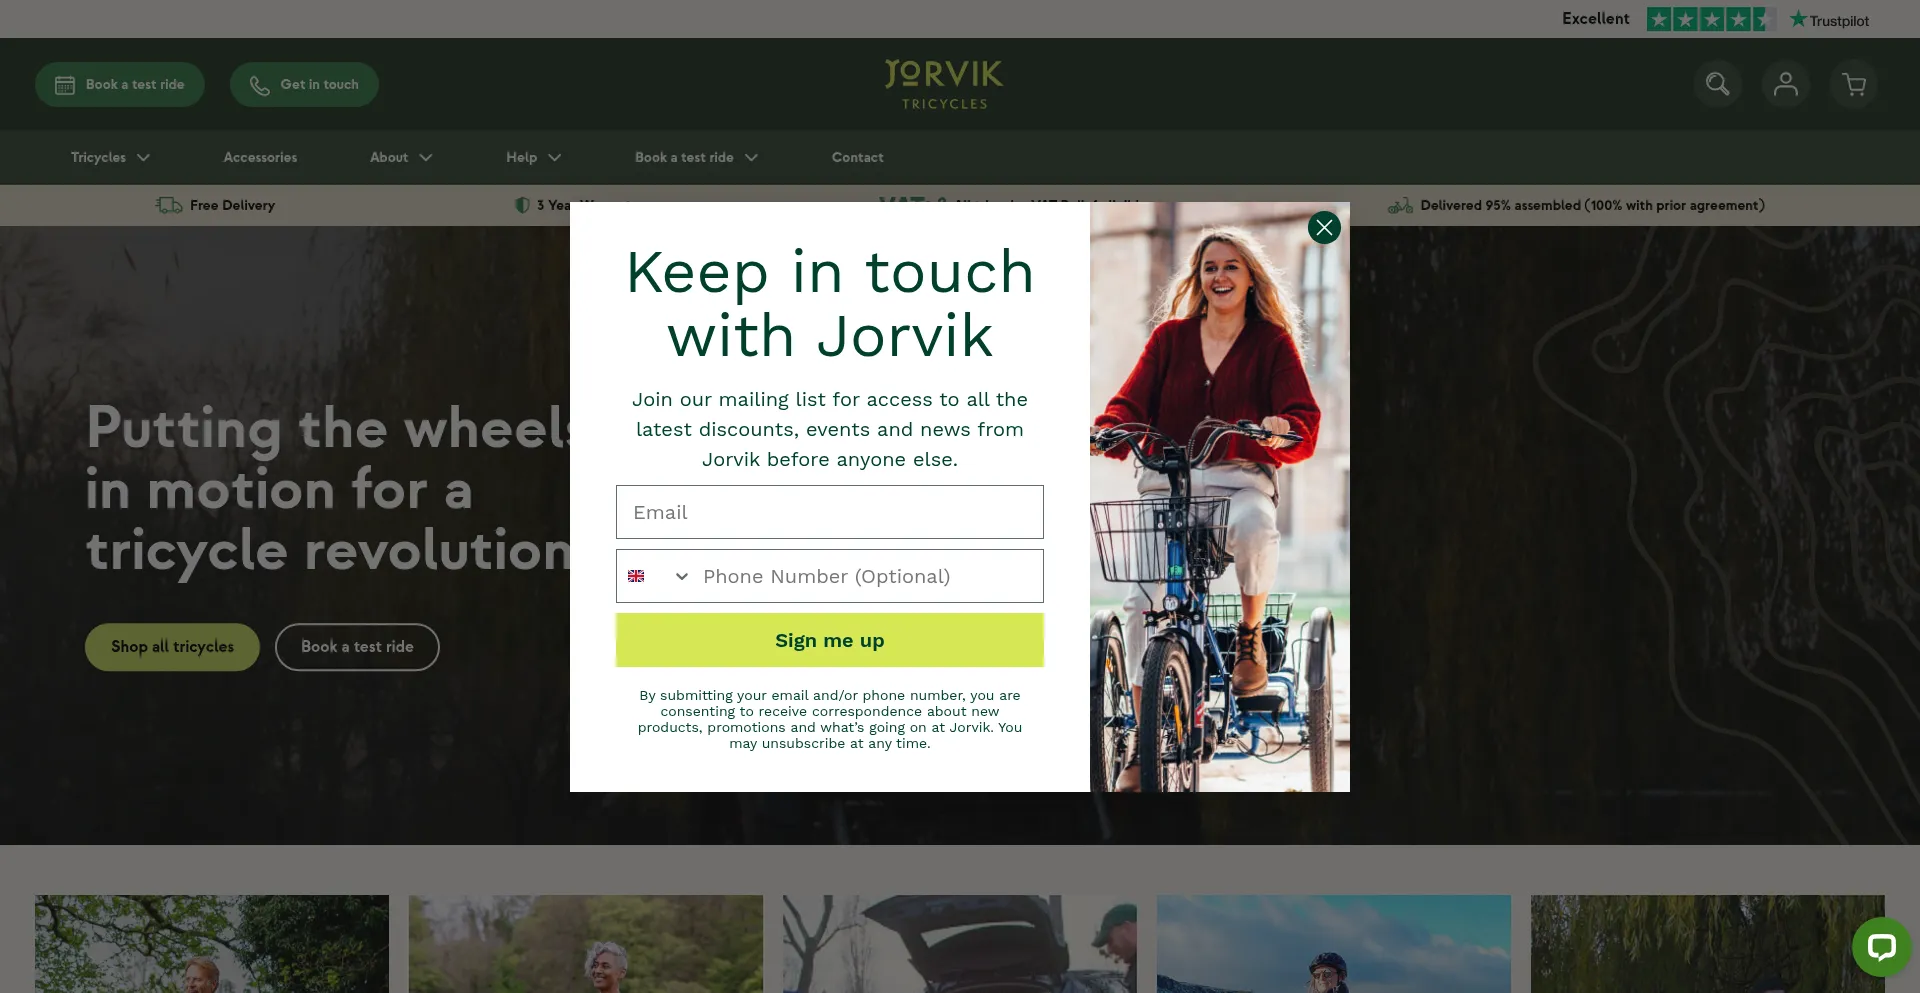1920x993 pixels.
Task: Click the Trustpilot star rating
Action: coord(1710,19)
